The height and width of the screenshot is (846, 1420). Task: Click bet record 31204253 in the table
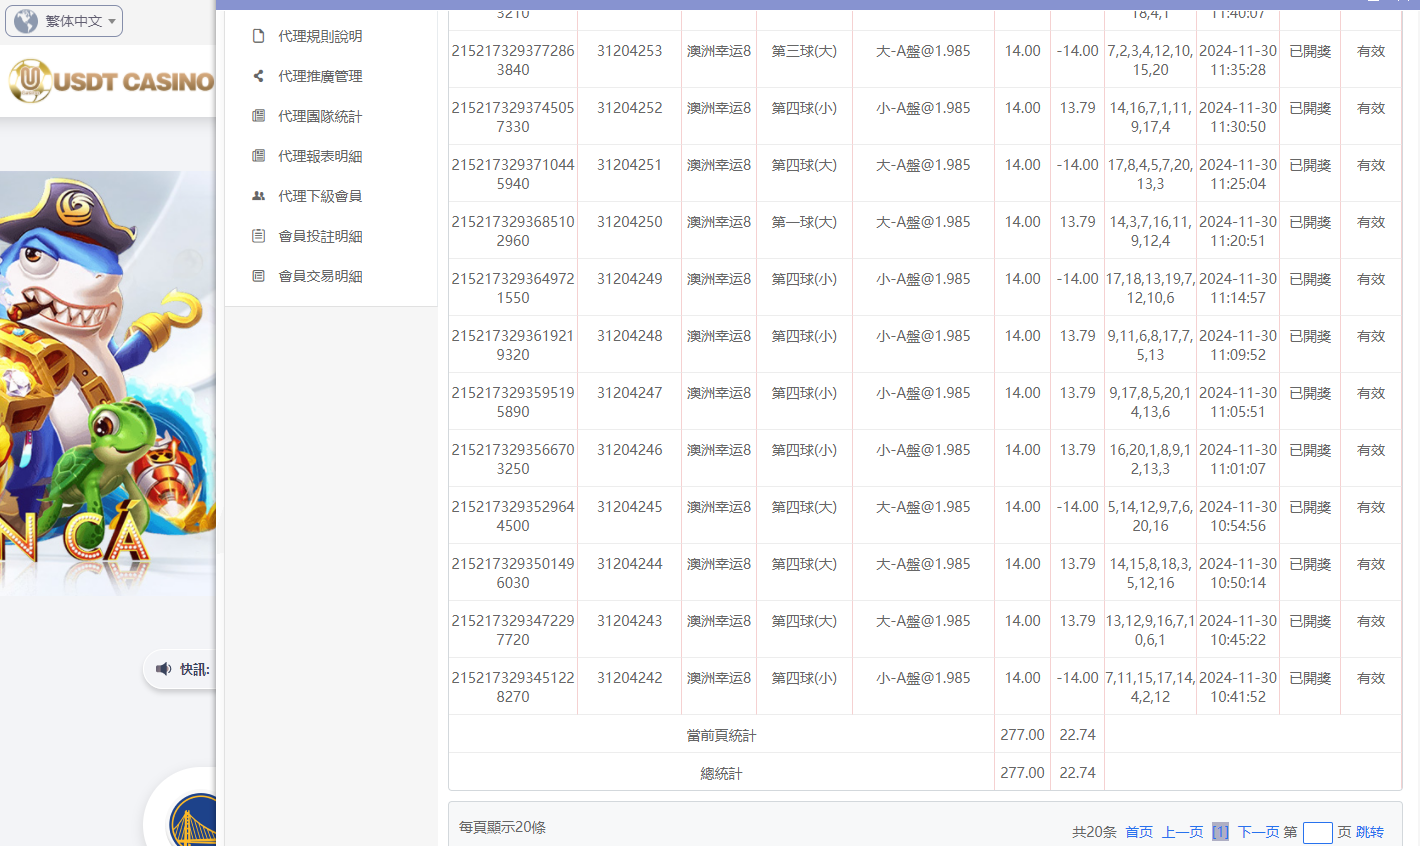click(x=629, y=51)
